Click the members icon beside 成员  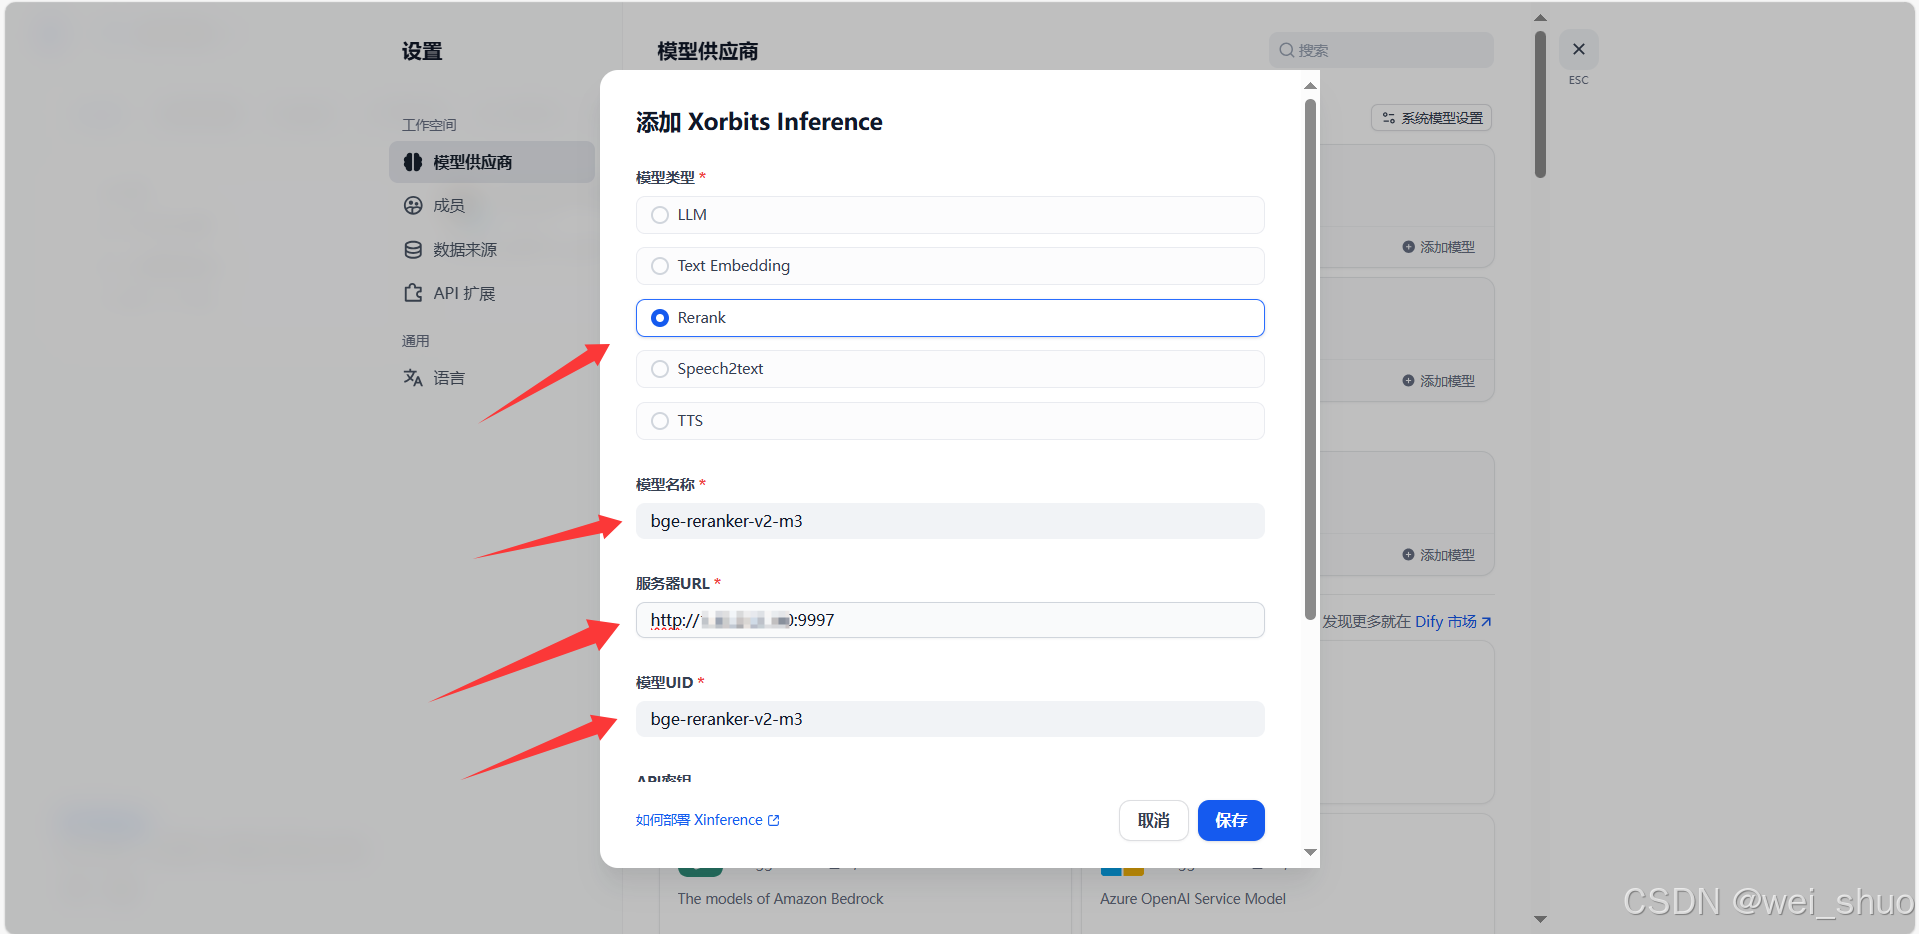(x=413, y=206)
